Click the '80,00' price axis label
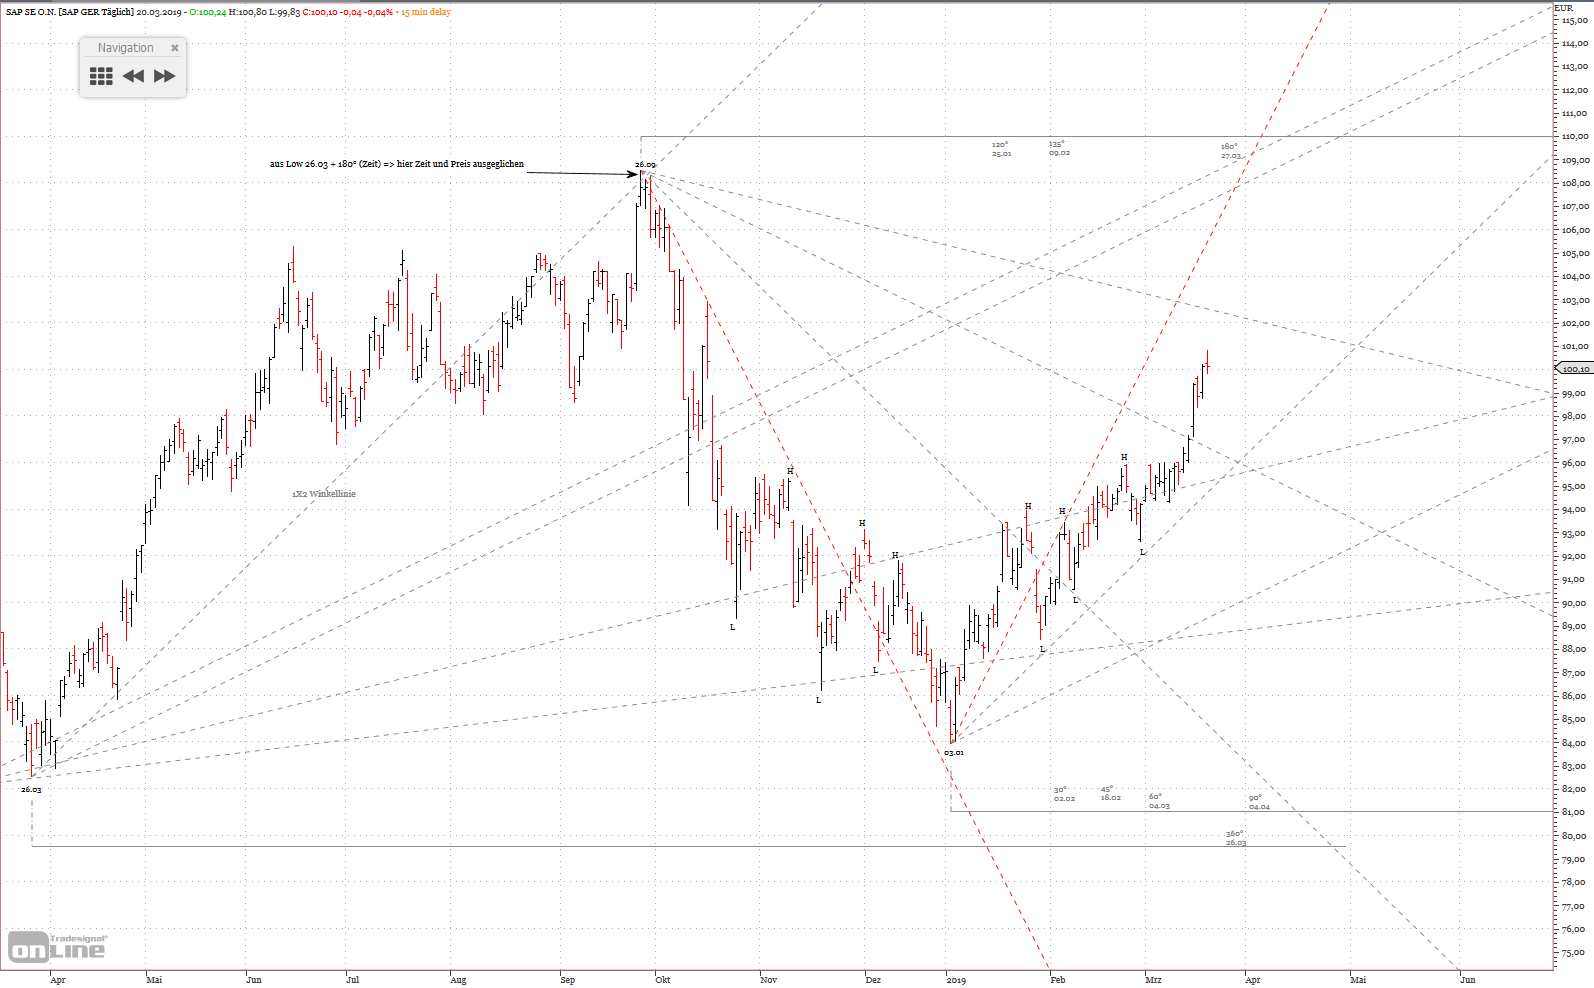 (x=1573, y=836)
